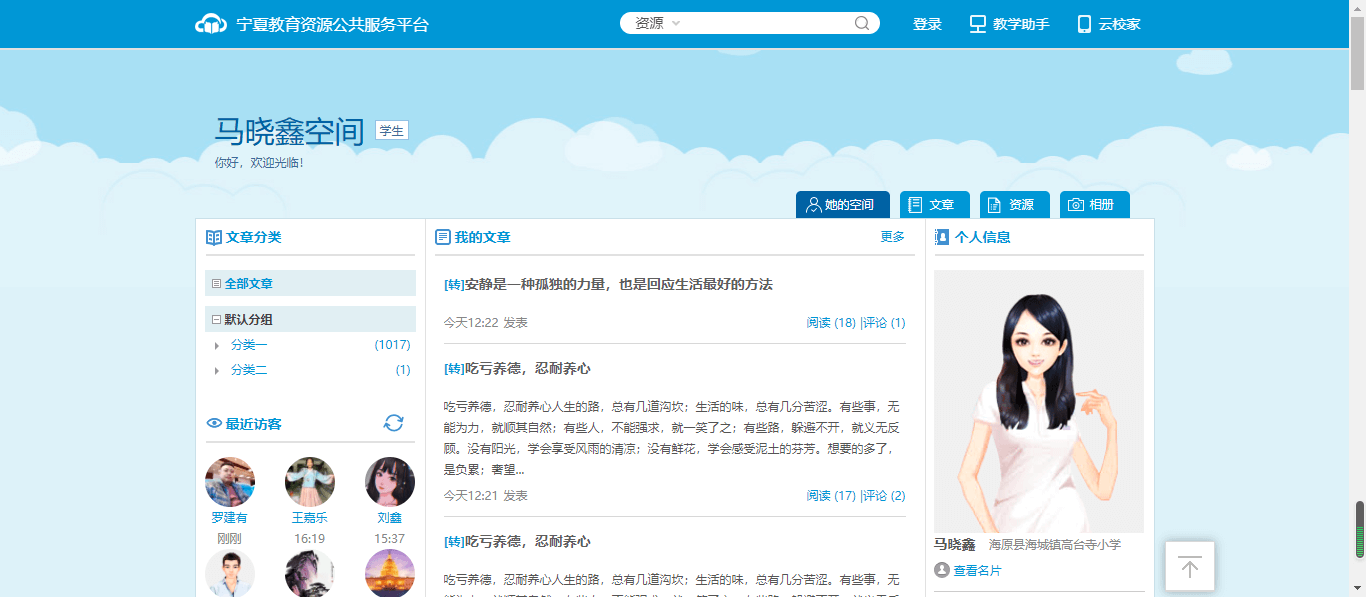Expand the 分类二 category arrow

(216, 371)
